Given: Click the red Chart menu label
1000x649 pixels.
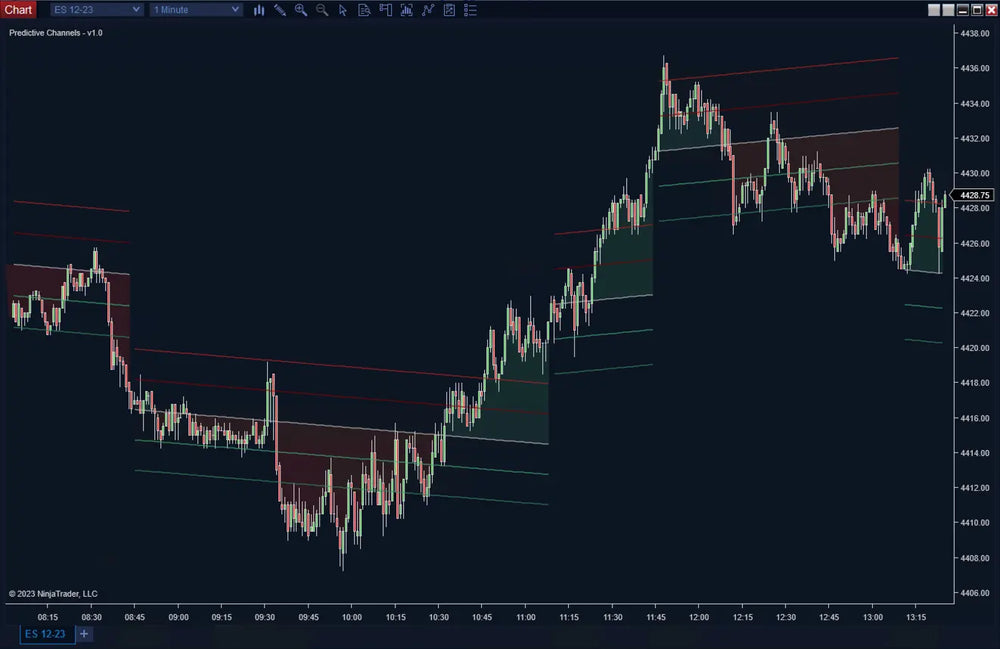Looking at the screenshot, I should click(18, 10).
